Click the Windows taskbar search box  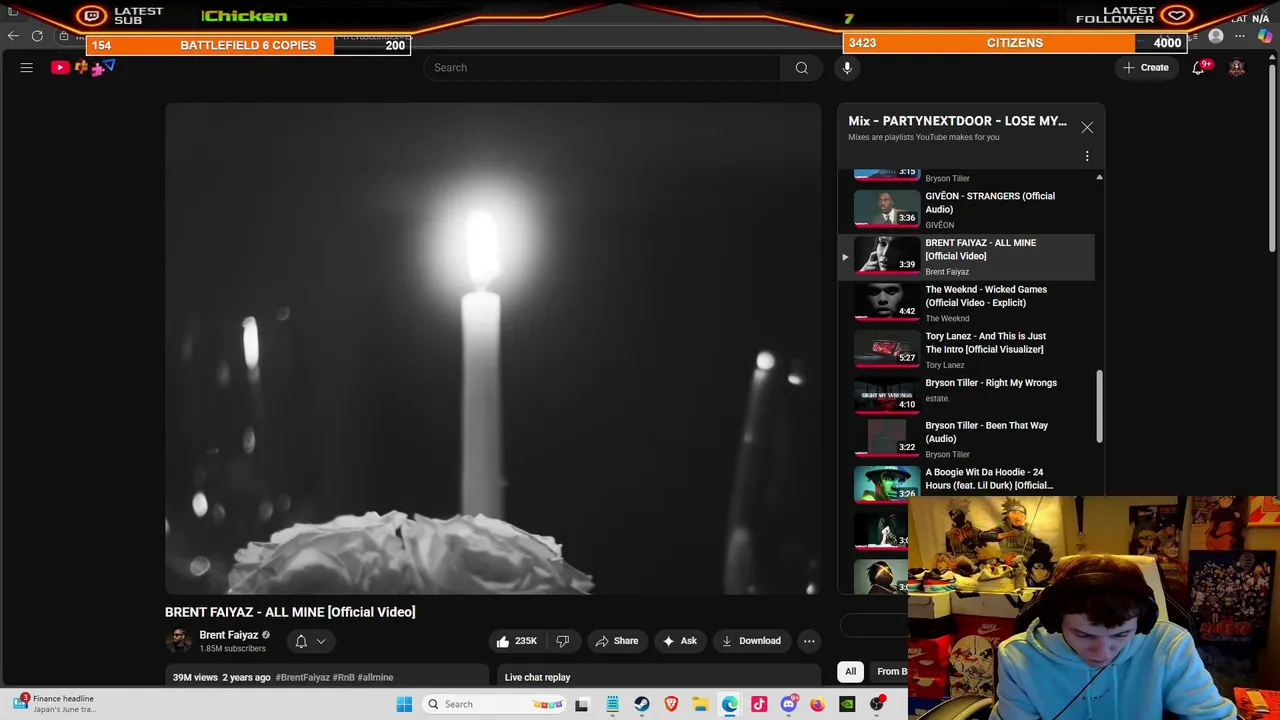coord(493,704)
